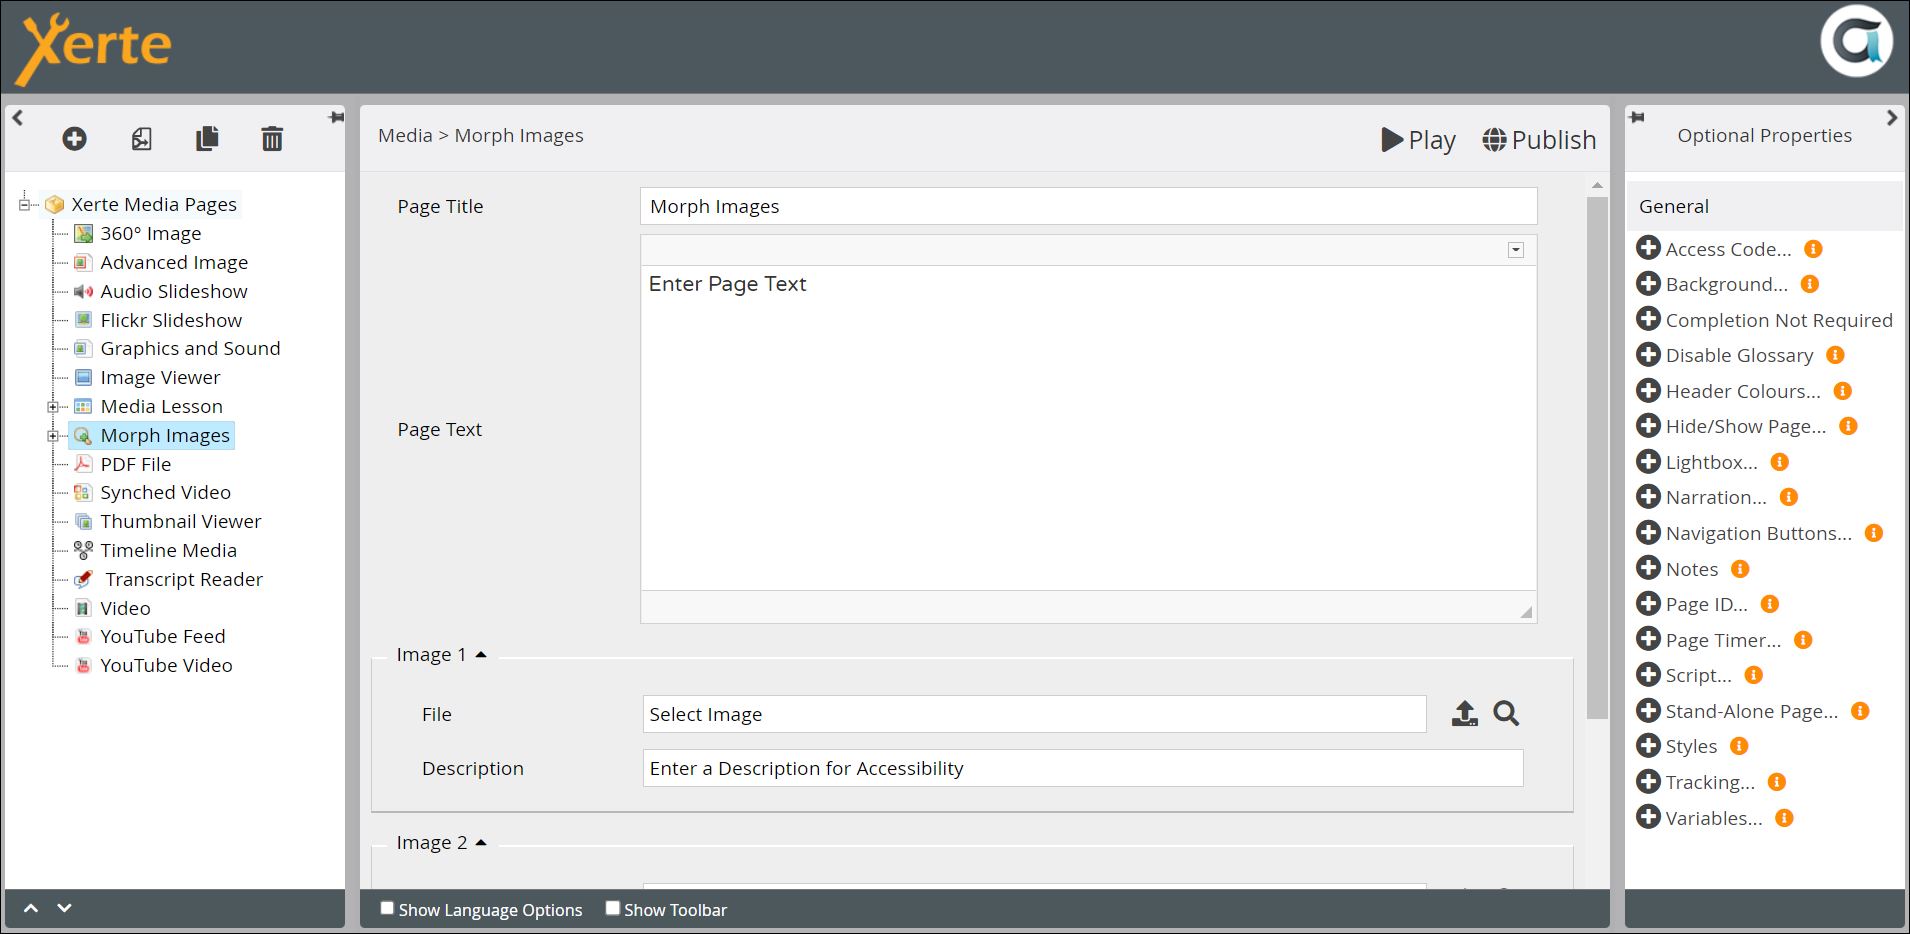The height and width of the screenshot is (934, 1910).
Task: Open the Page Text editor dropdown arrow
Action: [x=1516, y=250]
